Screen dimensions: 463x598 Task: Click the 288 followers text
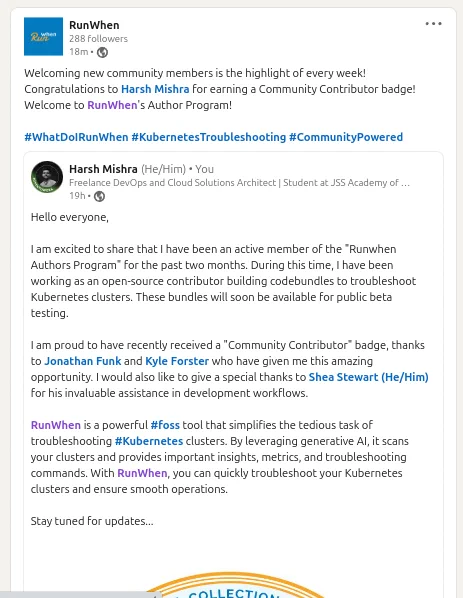click(98, 39)
